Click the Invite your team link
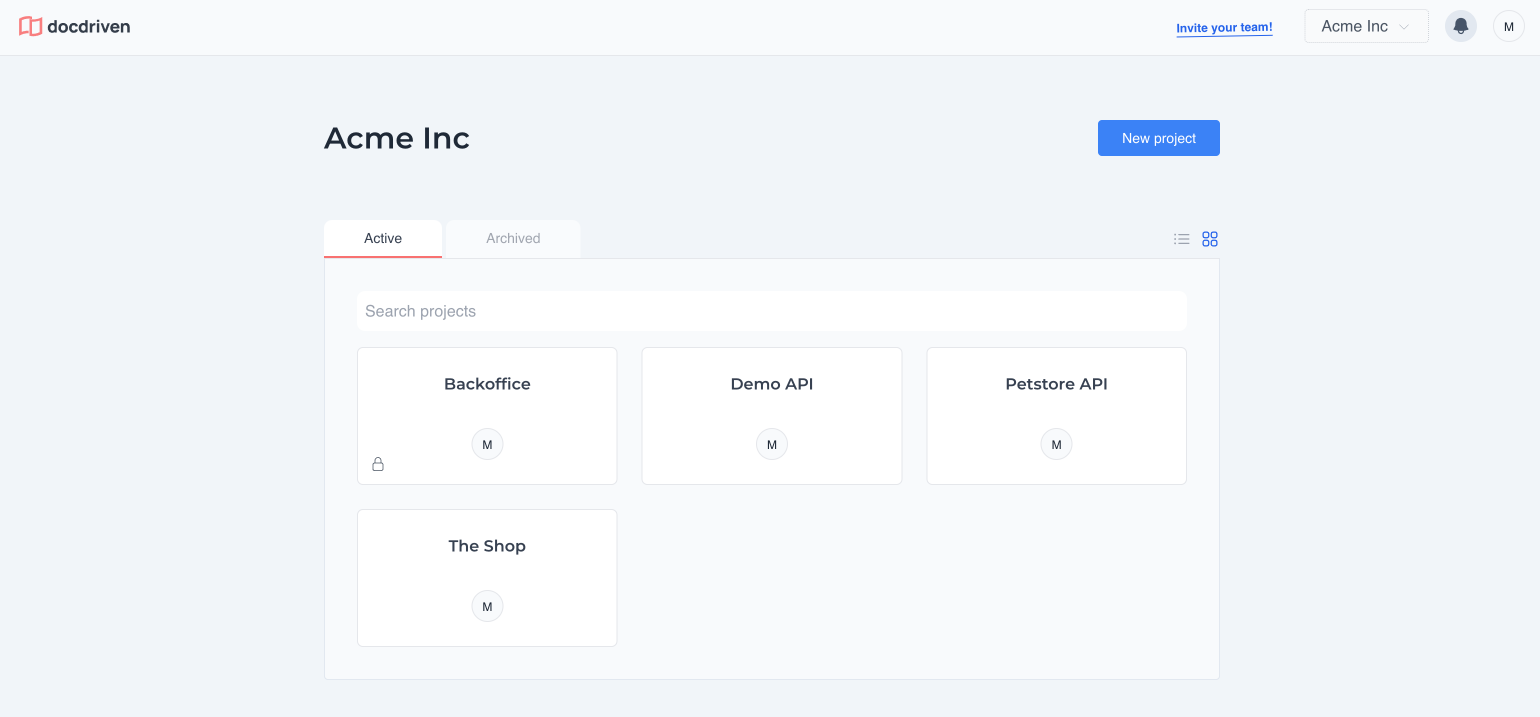The image size is (1540, 717). pos(1224,28)
